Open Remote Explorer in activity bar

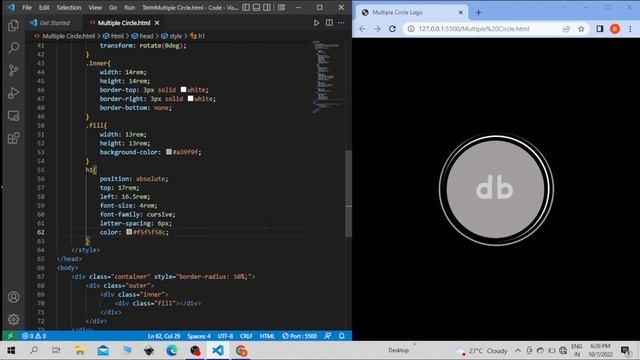13,116
